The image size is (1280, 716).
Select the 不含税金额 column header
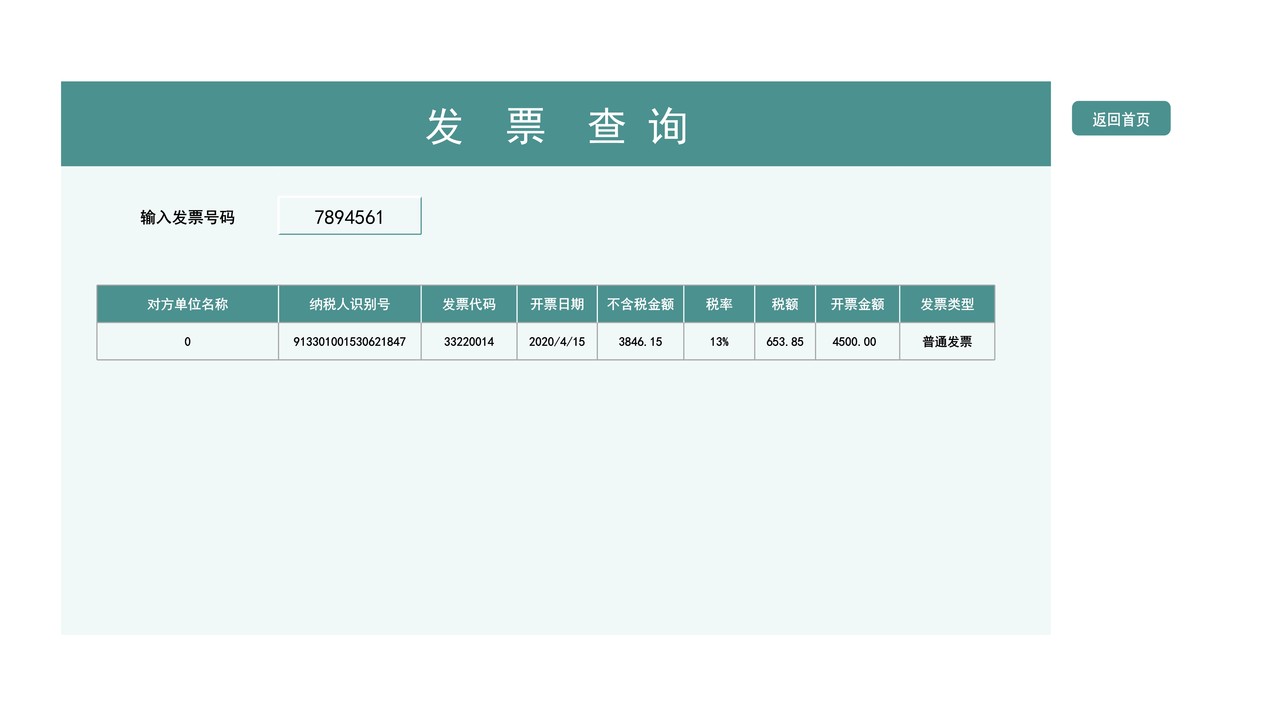tap(640, 304)
